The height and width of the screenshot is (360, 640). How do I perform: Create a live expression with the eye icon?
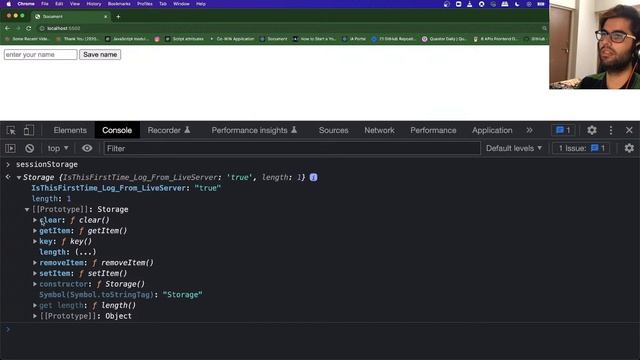(87, 148)
